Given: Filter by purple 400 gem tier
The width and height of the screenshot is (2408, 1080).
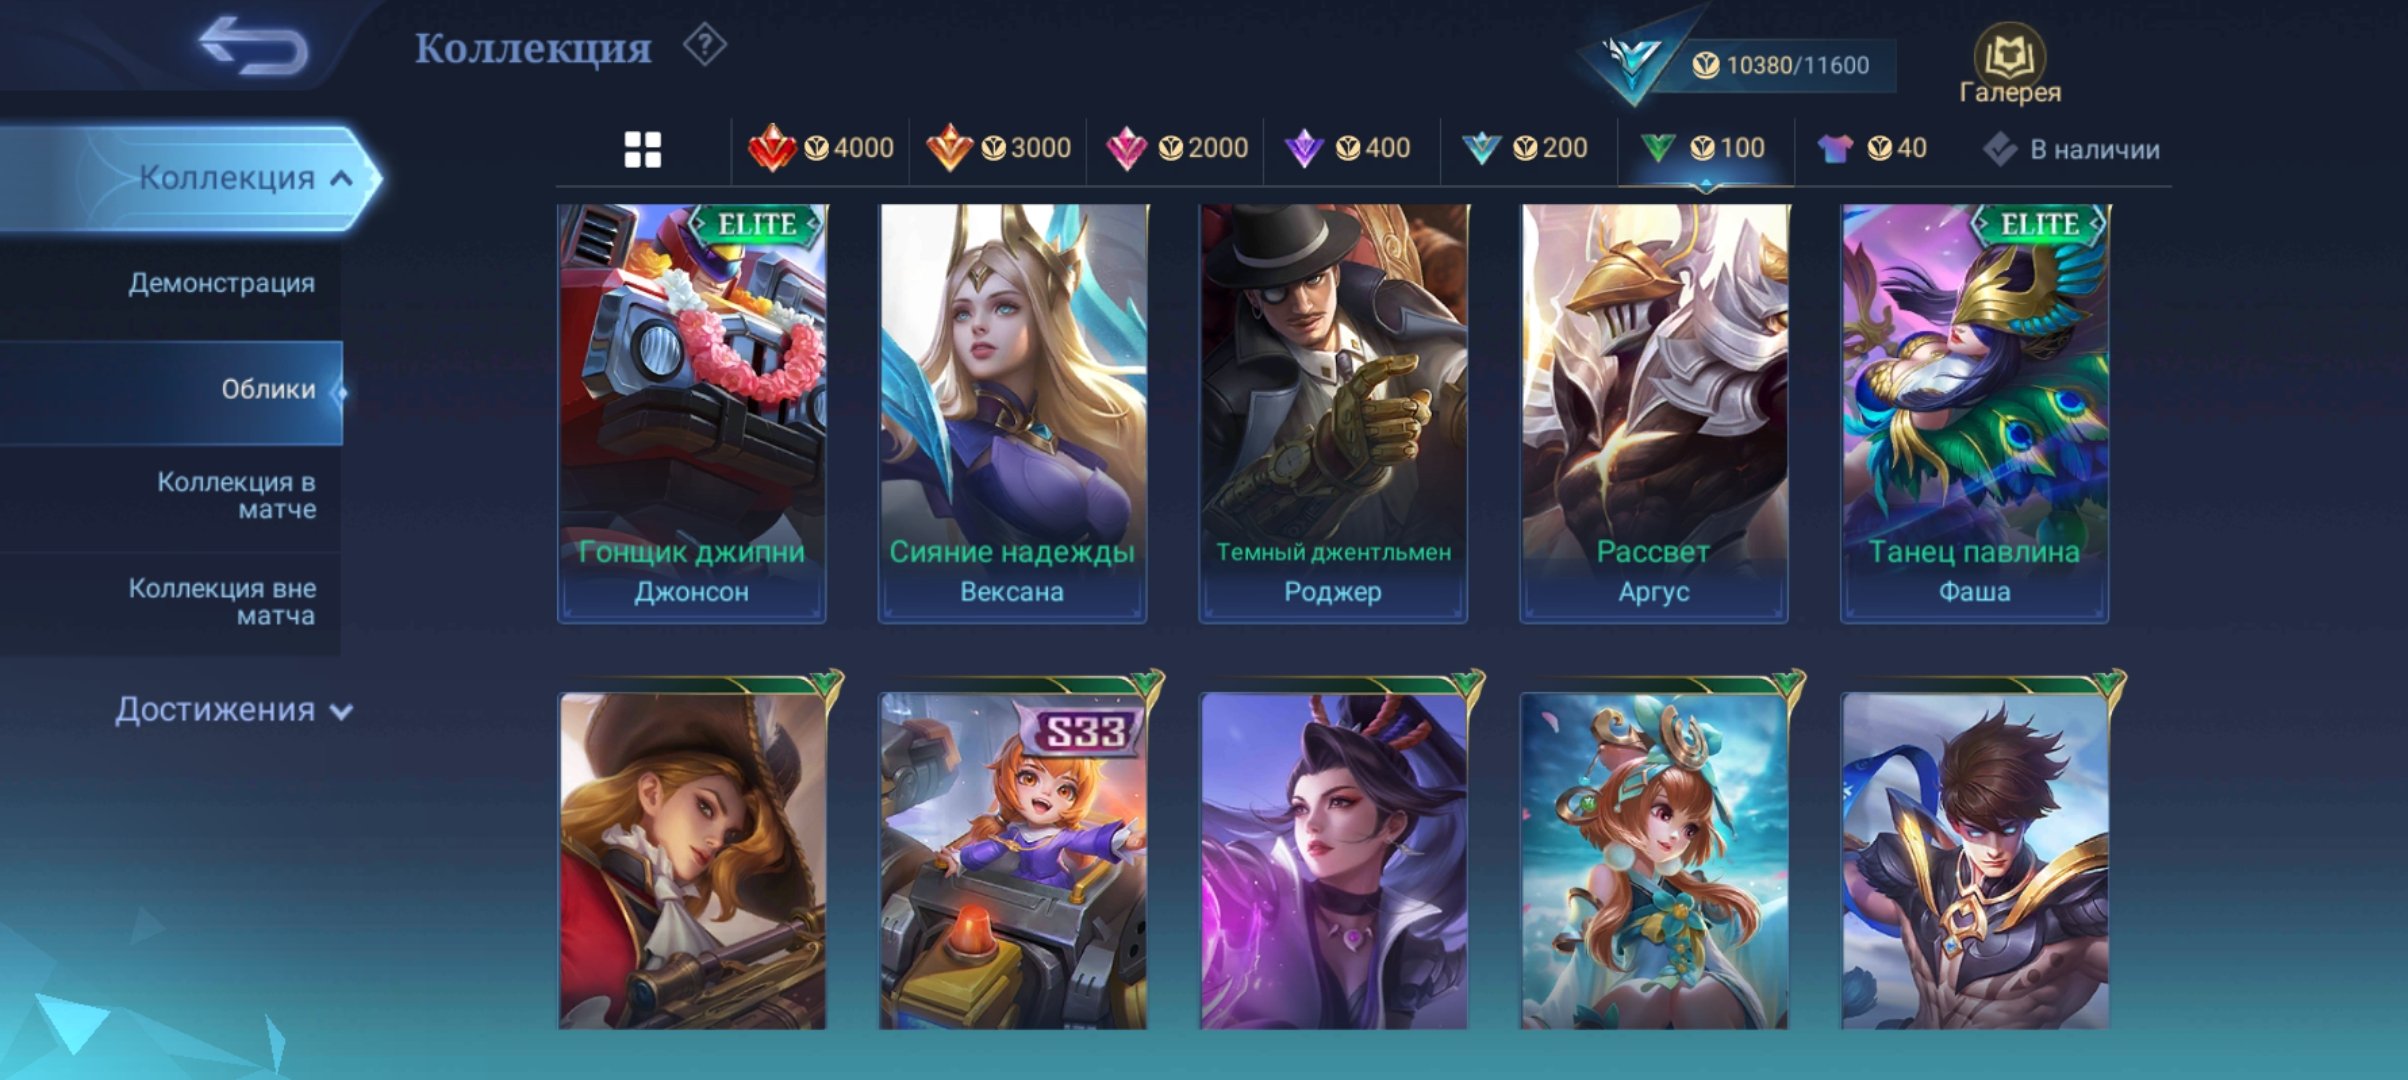Looking at the screenshot, I should click(x=1347, y=149).
